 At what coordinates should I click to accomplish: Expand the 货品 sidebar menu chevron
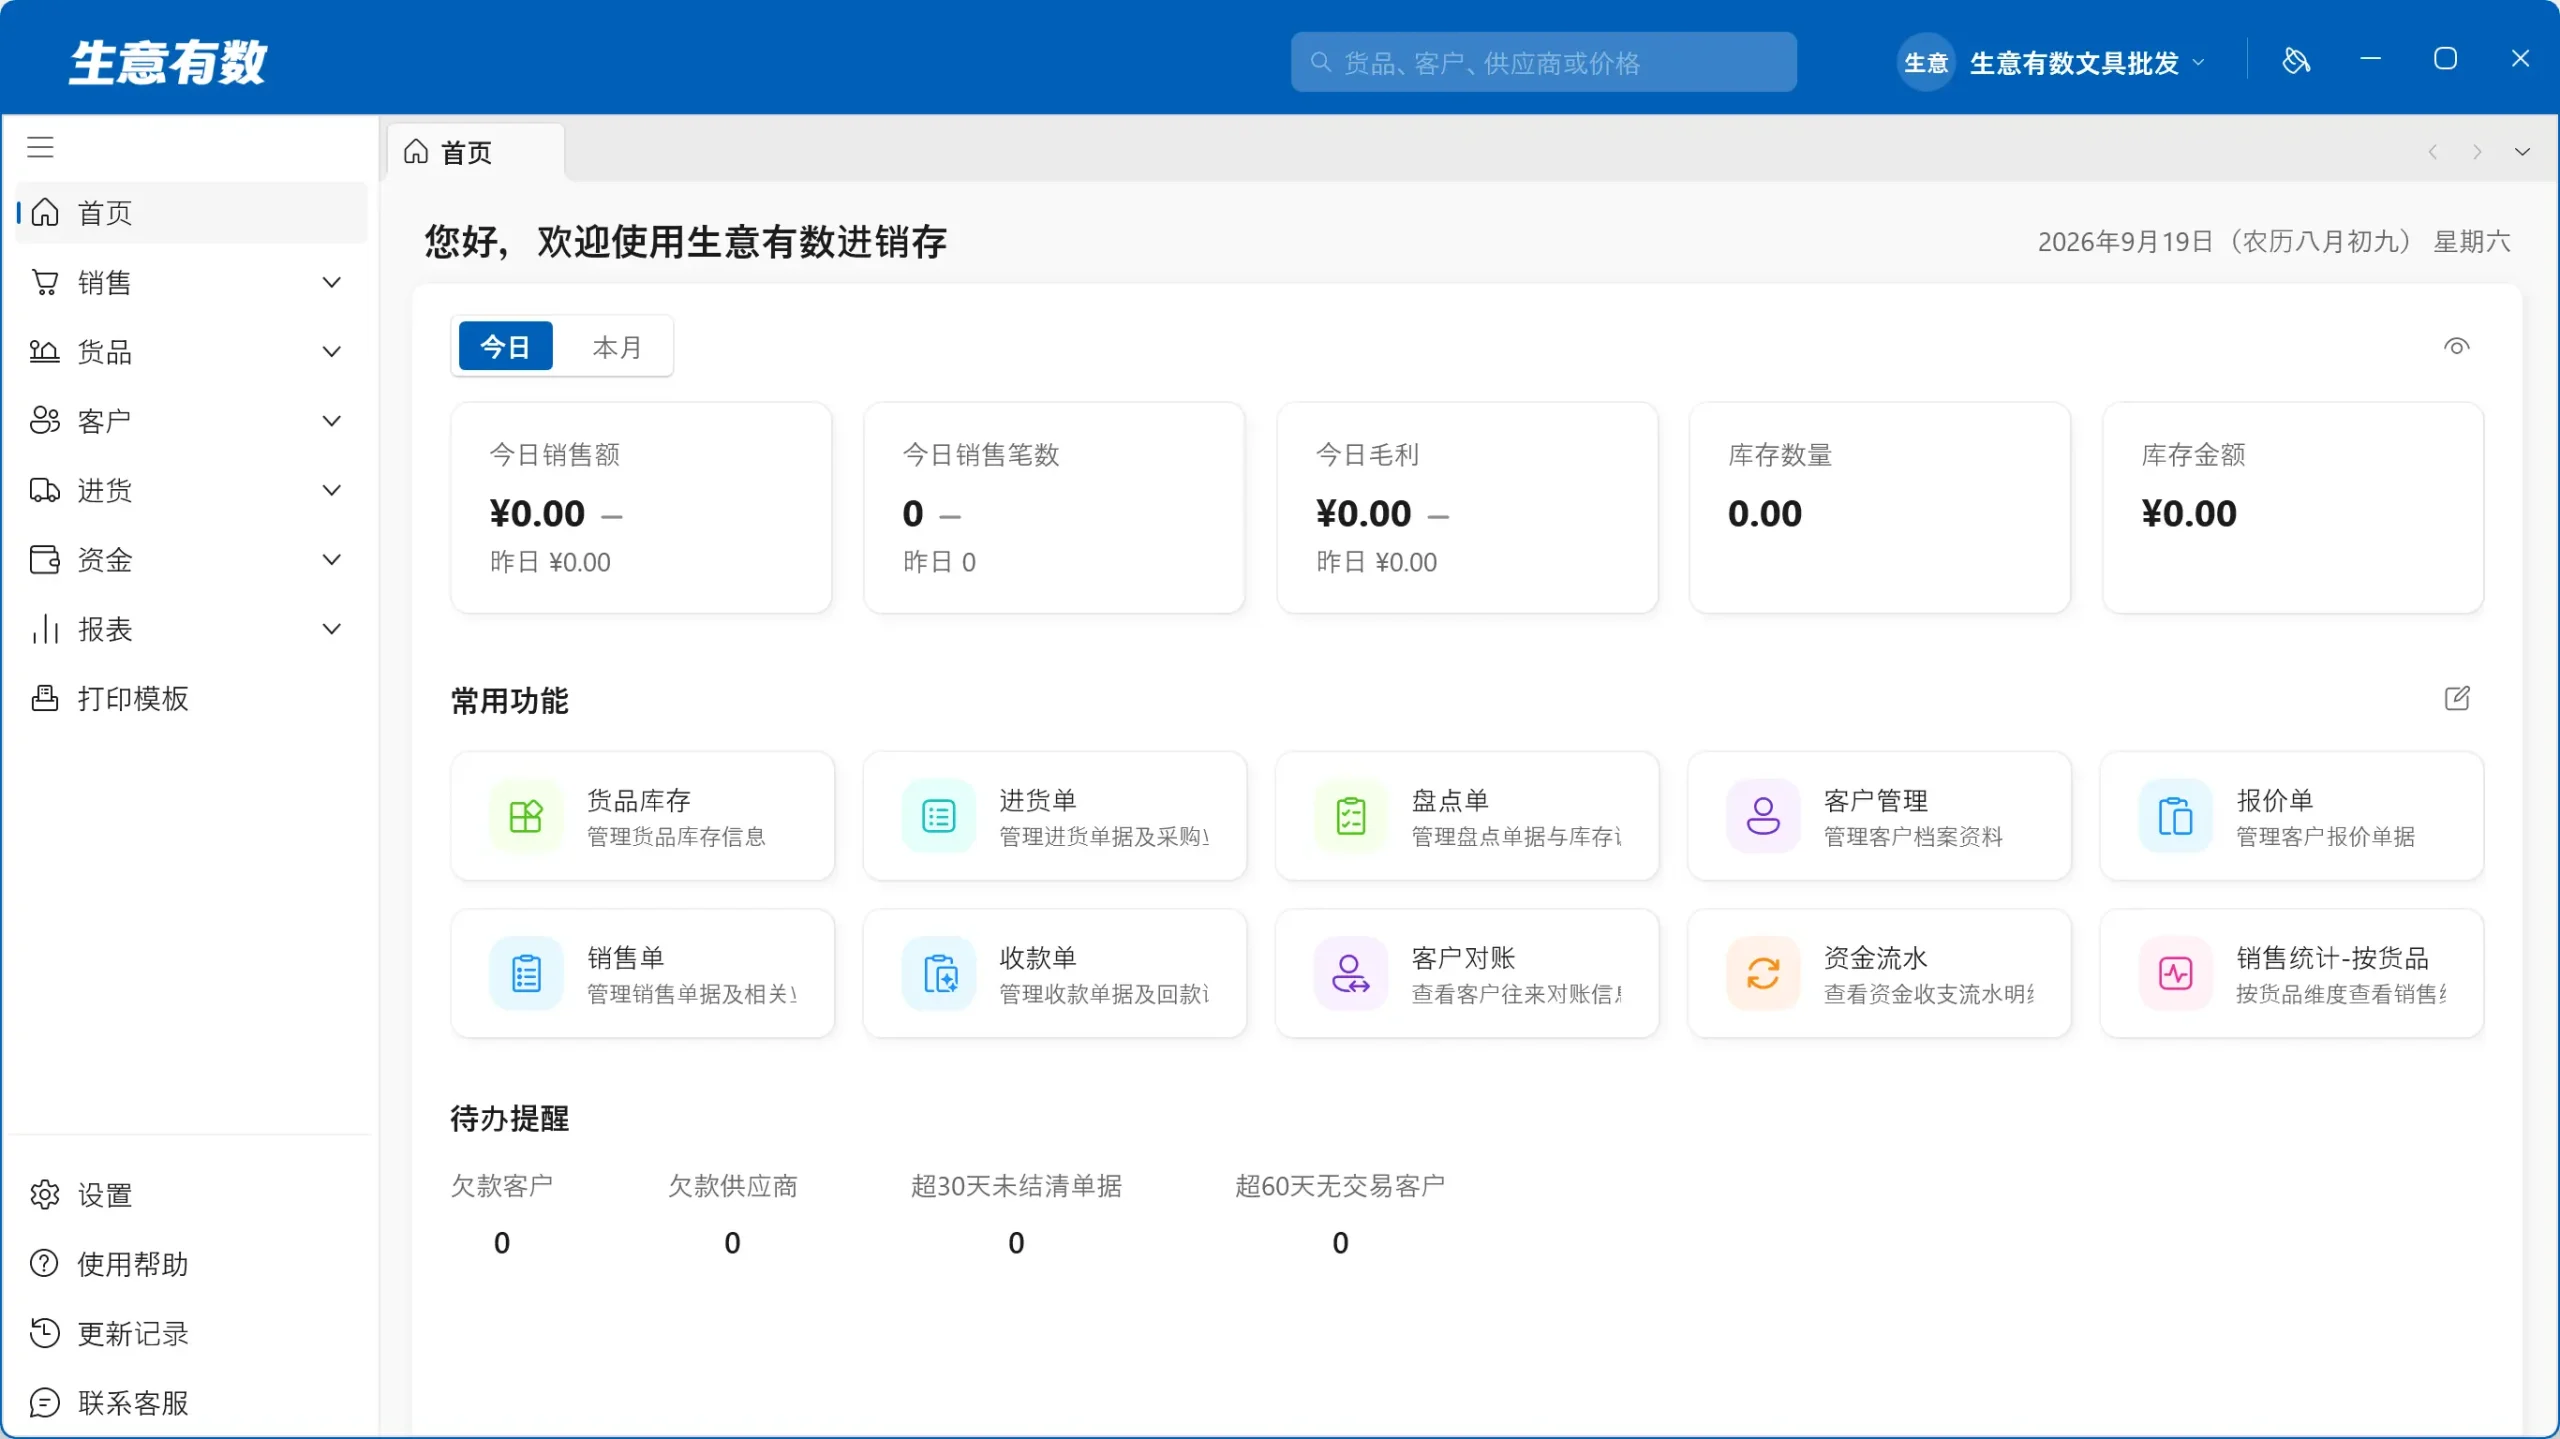(332, 352)
